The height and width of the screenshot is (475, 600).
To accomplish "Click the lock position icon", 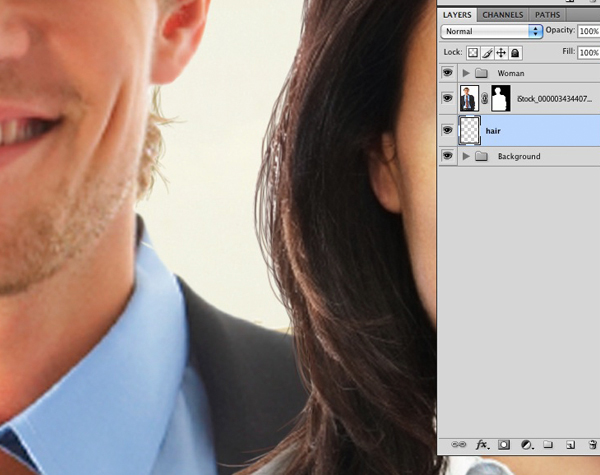I will click(x=501, y=52).
